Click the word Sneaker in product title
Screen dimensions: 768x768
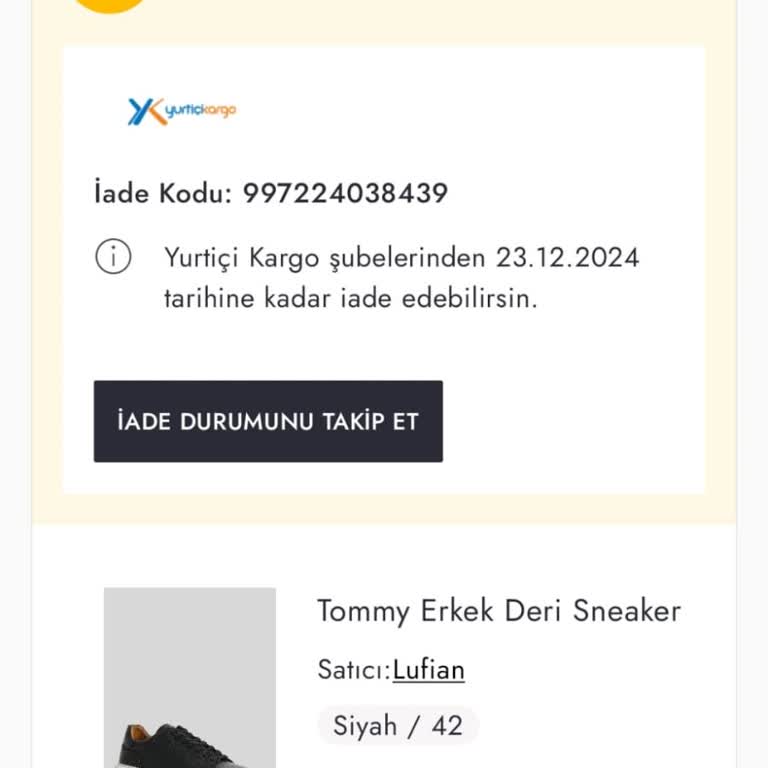[626, 611]
